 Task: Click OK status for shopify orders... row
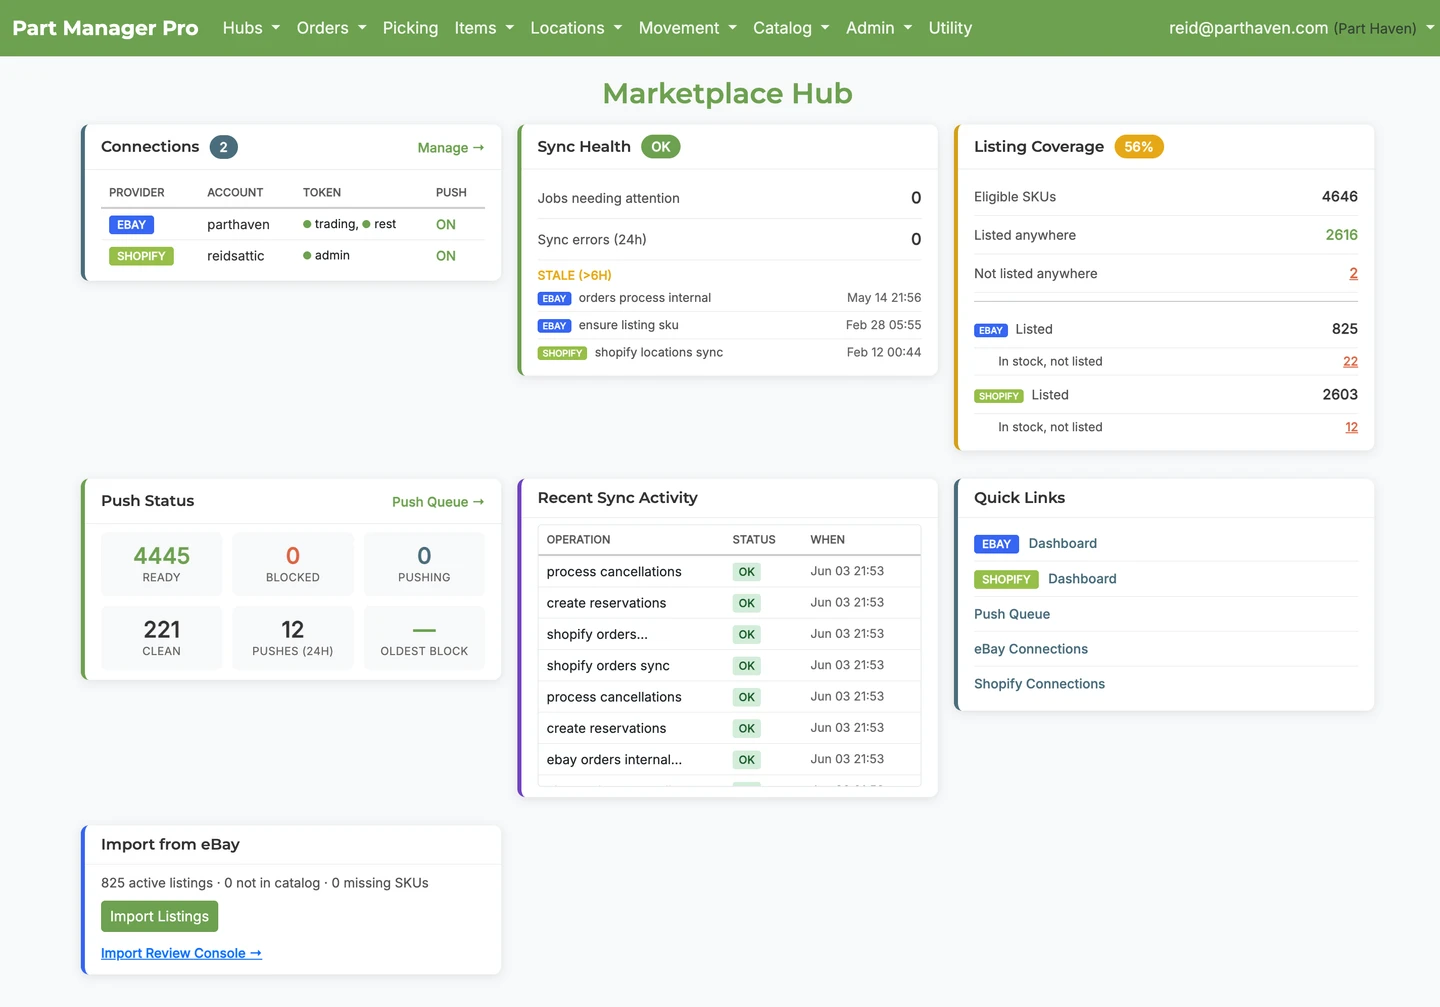pos(746,635)
